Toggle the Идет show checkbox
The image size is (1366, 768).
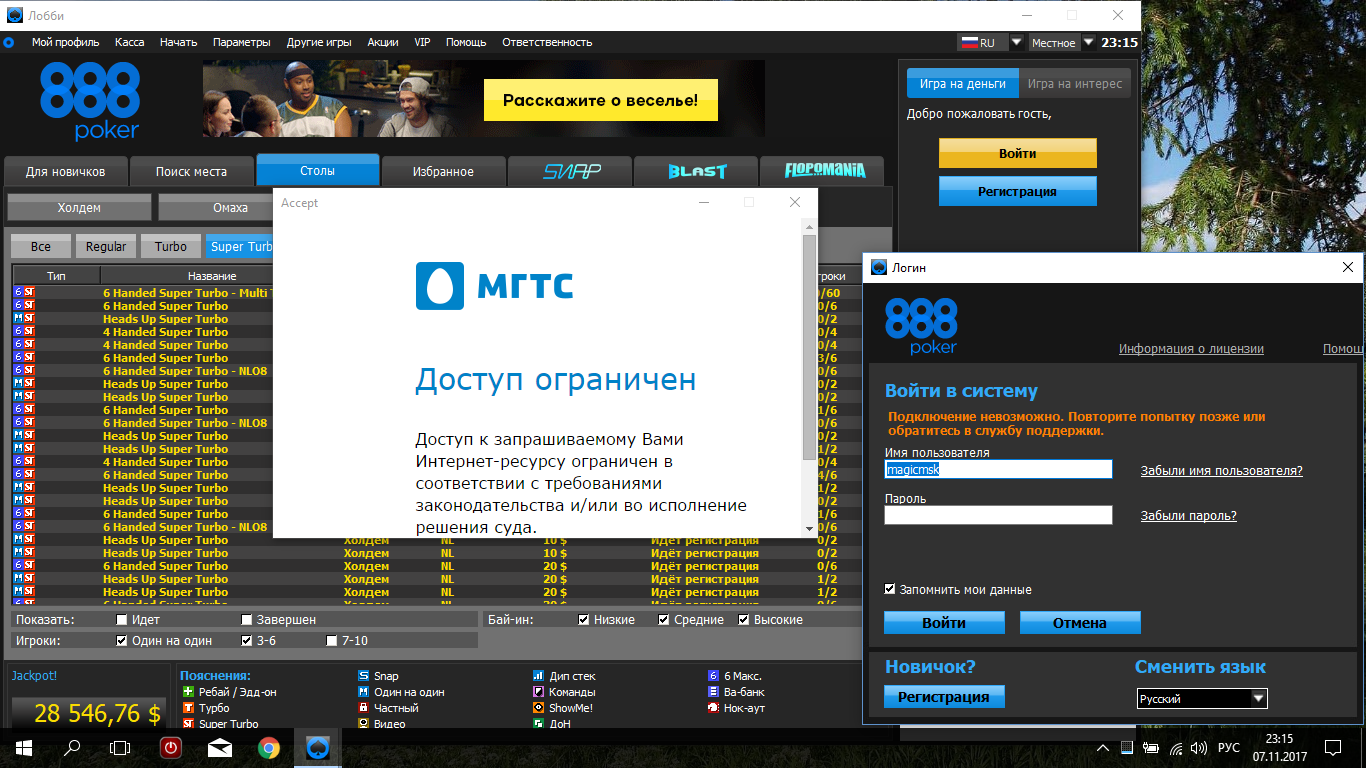click(123, 620)
